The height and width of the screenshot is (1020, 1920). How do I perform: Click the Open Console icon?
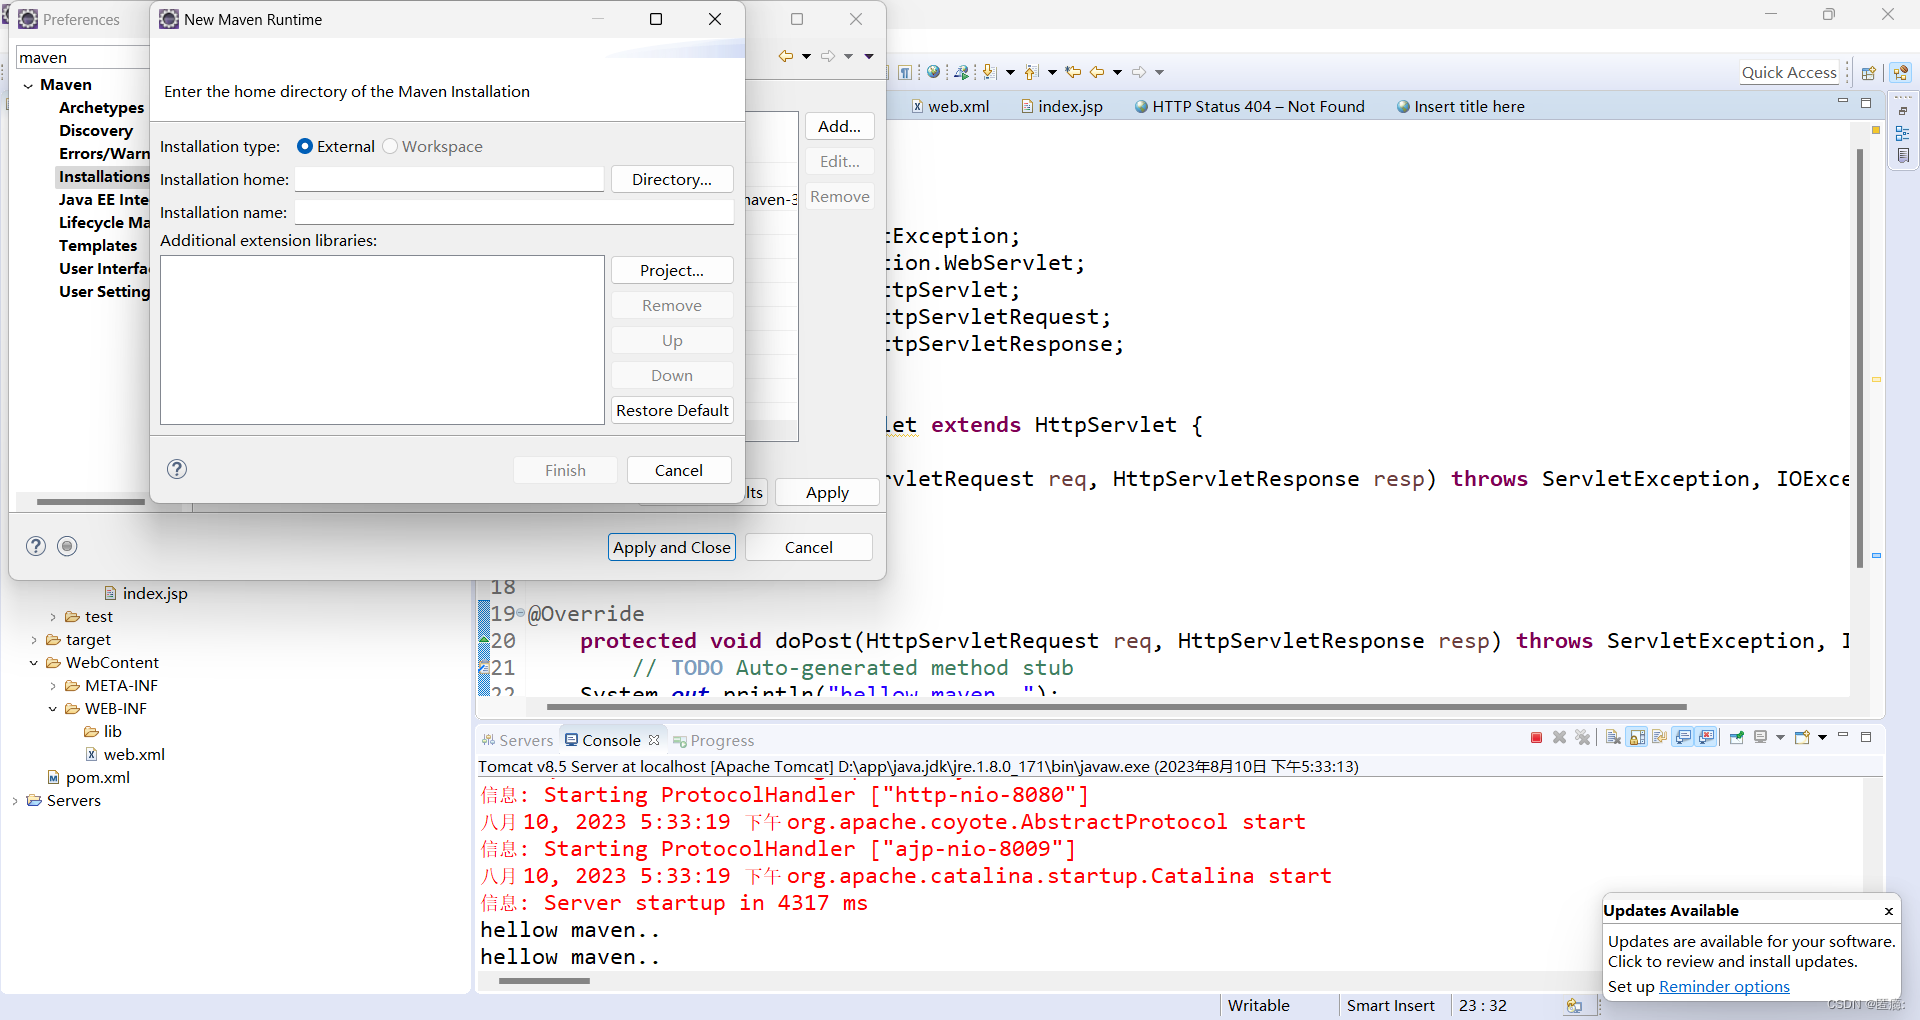pos(1802,738)
